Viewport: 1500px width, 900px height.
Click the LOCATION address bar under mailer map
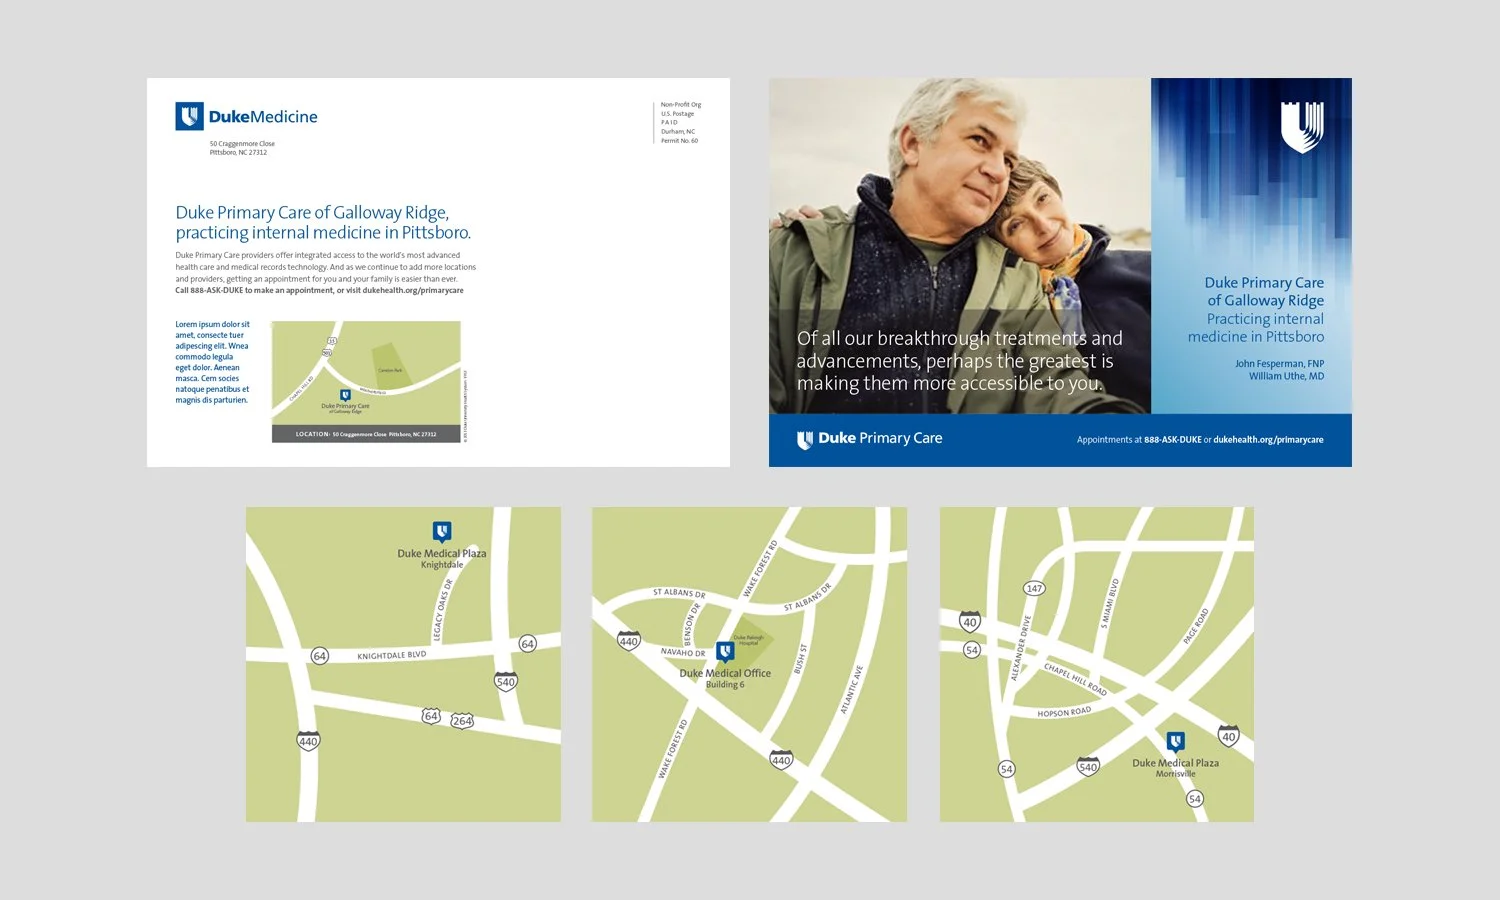coord(366,434)
